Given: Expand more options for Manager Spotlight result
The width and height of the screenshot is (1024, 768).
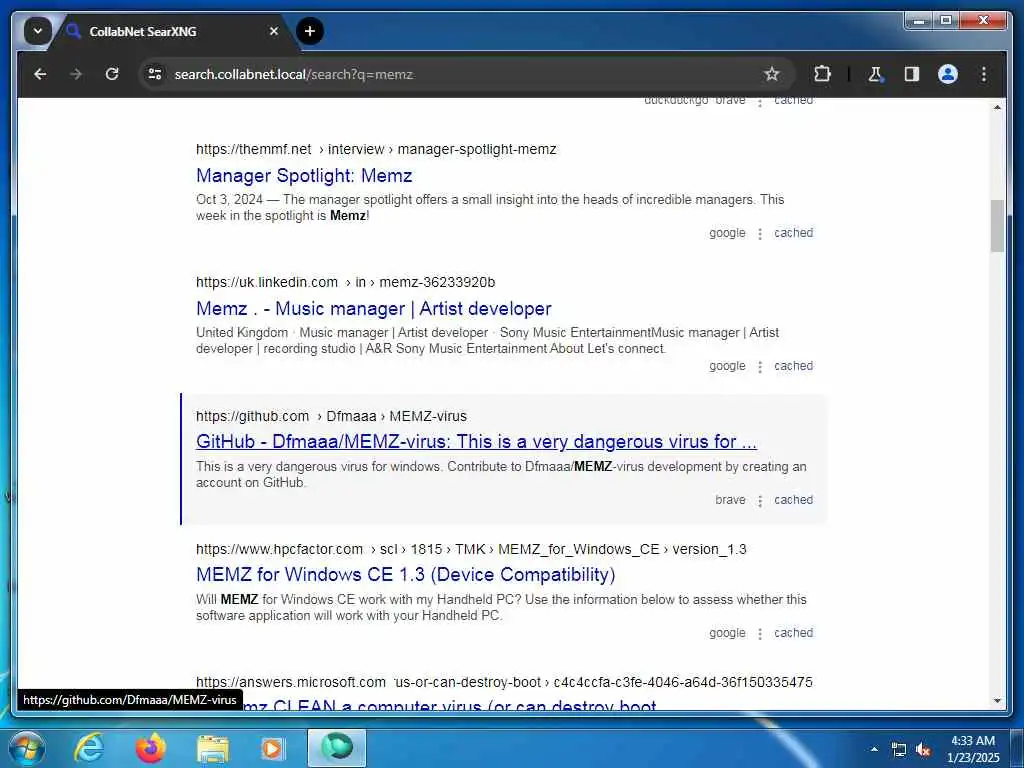Looking at the screenshot, I should click(760, 234).
